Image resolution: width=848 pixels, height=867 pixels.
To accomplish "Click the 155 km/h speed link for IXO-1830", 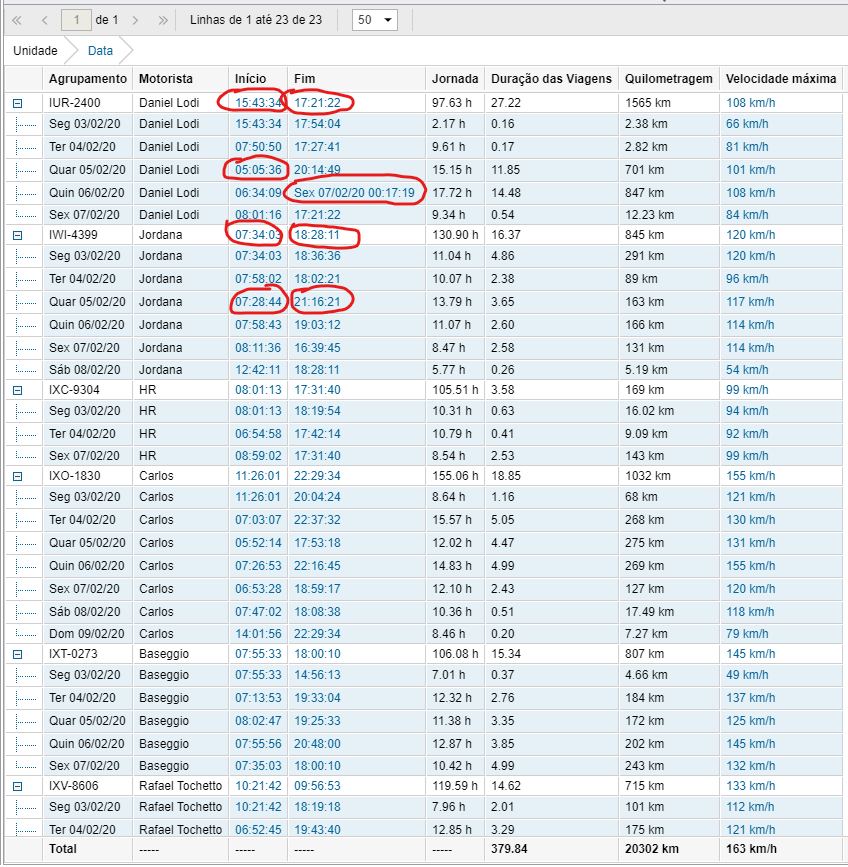I will [746, 477].
